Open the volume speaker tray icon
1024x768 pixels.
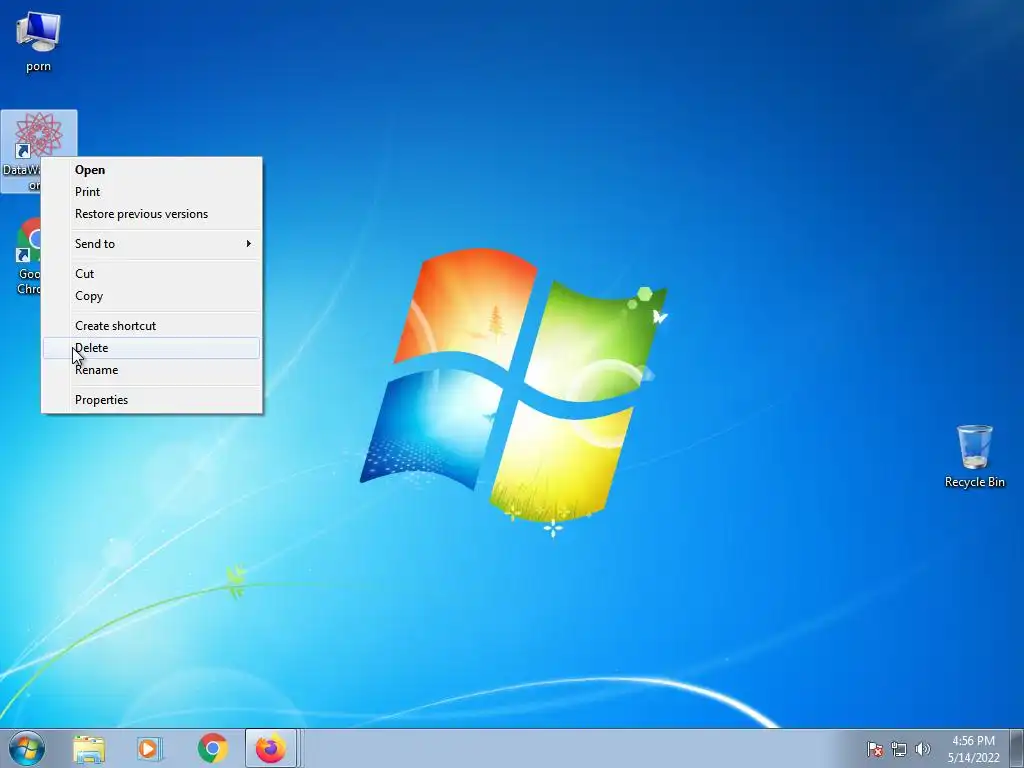click(923, 749)
